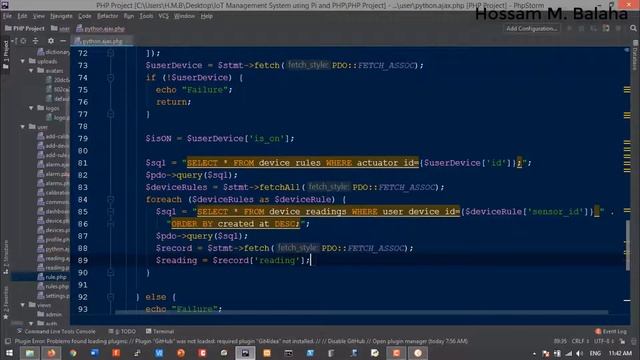Select the dashboard file in project tree
Screen dimensions: 640x360
pos(53,211)
